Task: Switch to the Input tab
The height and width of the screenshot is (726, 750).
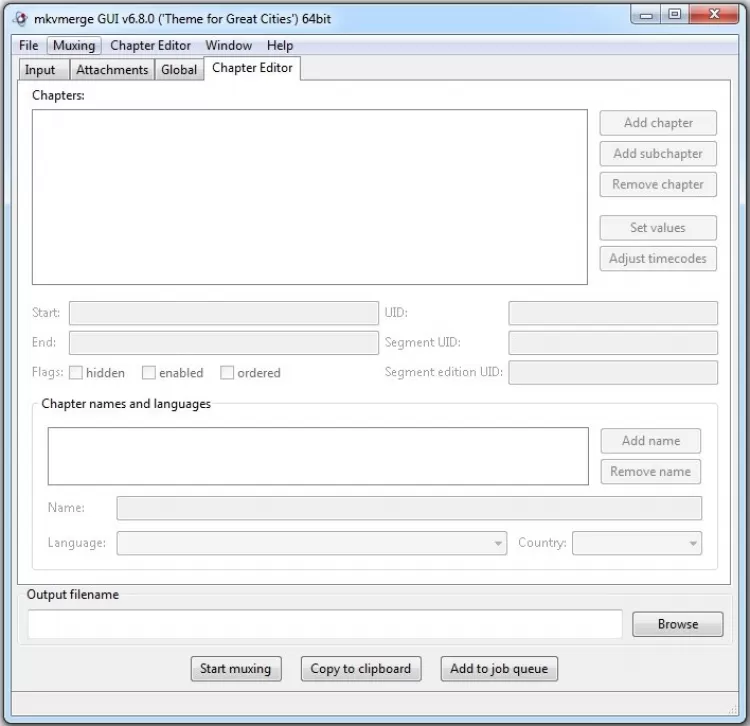Action: click(x=44, y=70)
